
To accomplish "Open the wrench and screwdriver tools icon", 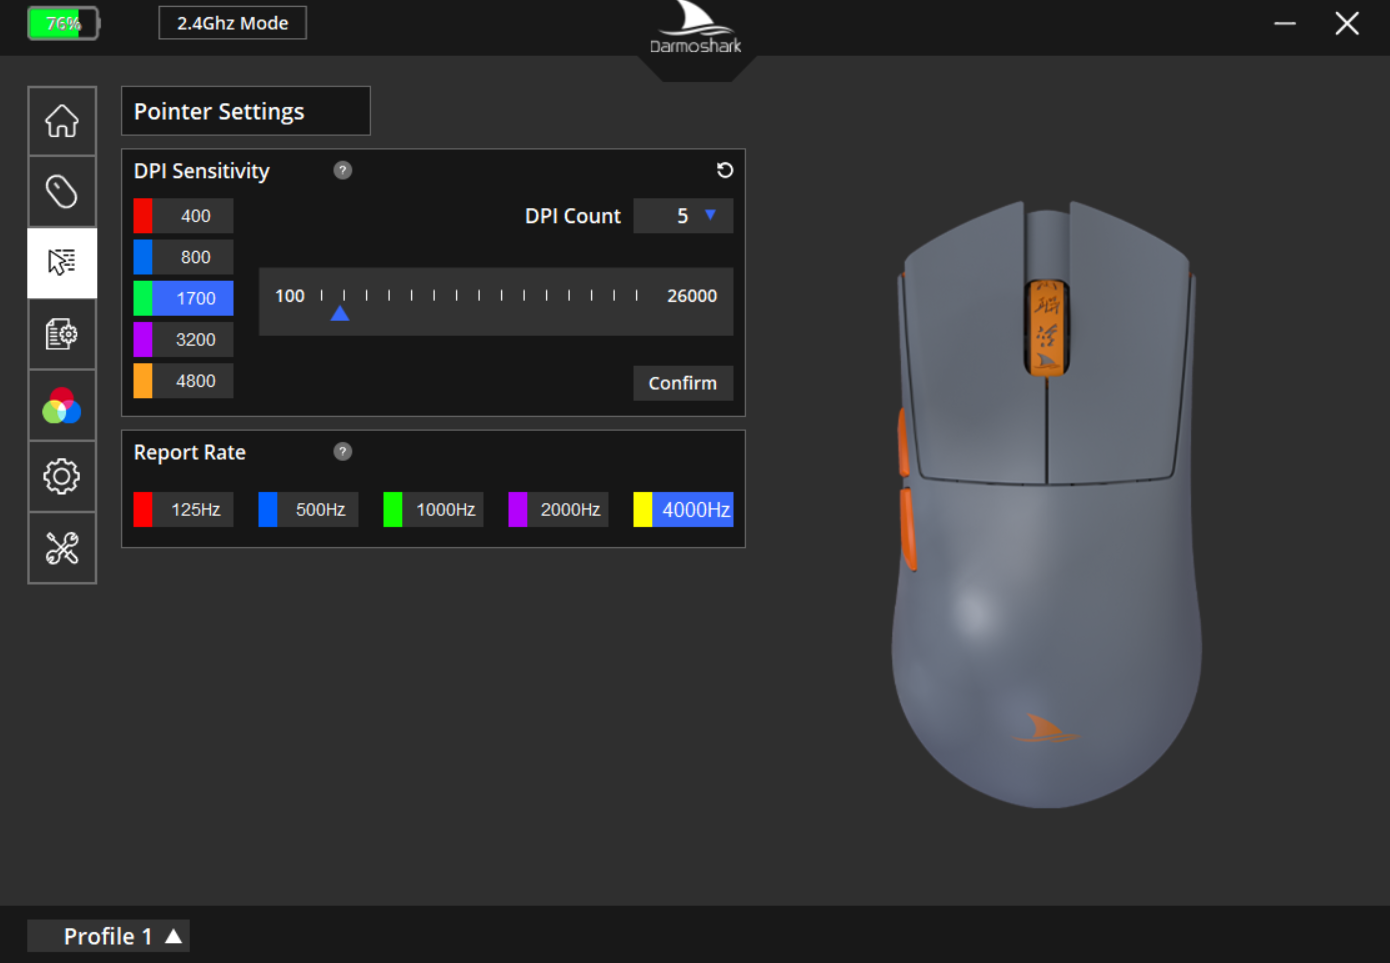I will (x=62, y=548).
